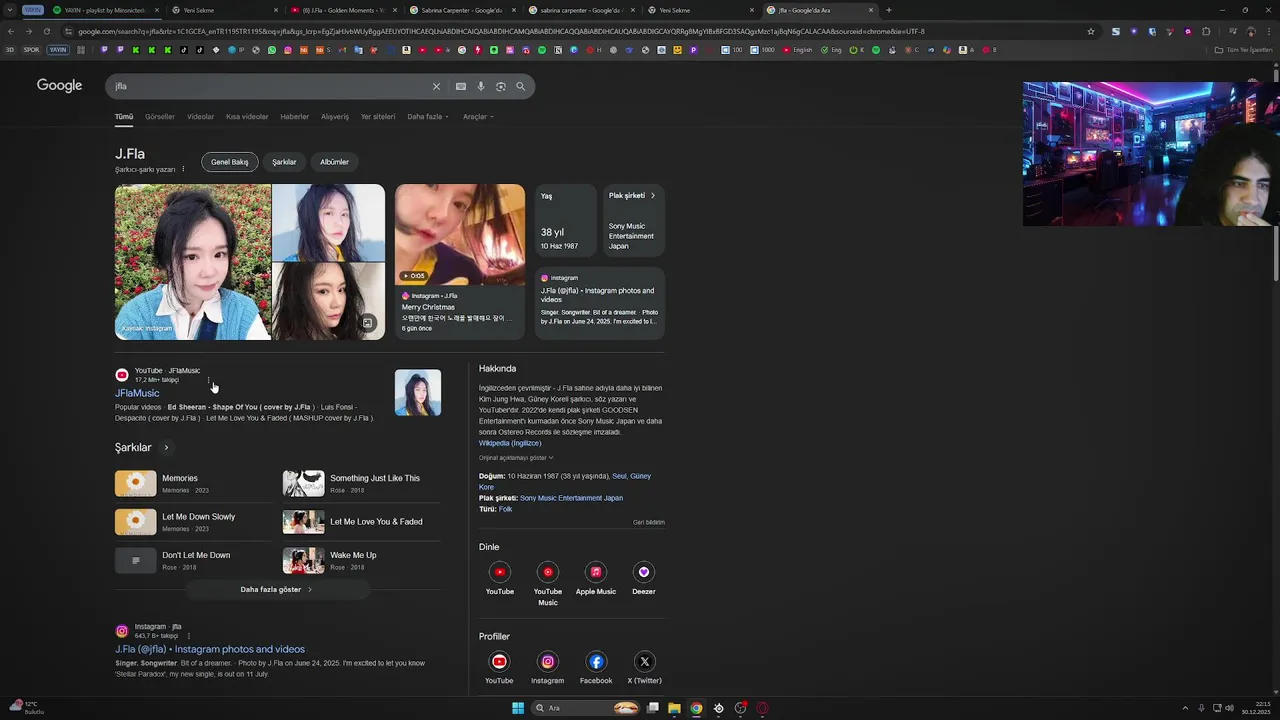Play the Merry Christmas Instagram video thumbnail
1280x720 pixels.
[459, 234]
